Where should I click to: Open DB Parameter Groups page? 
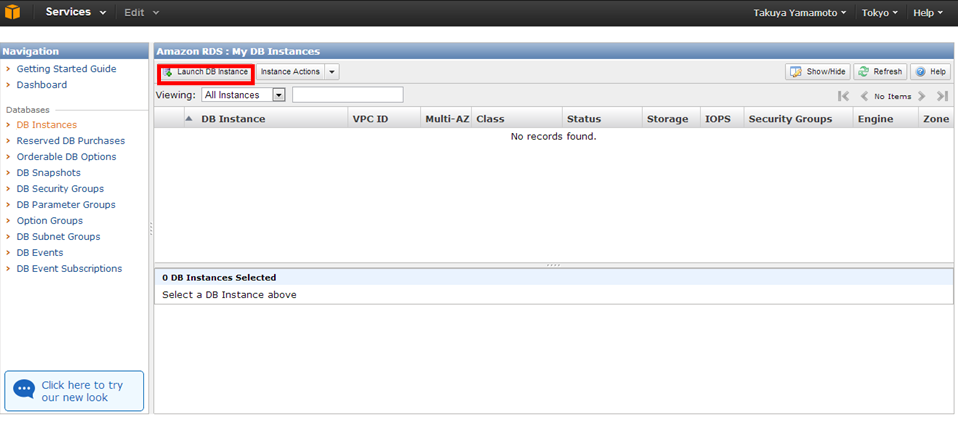(x=65, y=204)
